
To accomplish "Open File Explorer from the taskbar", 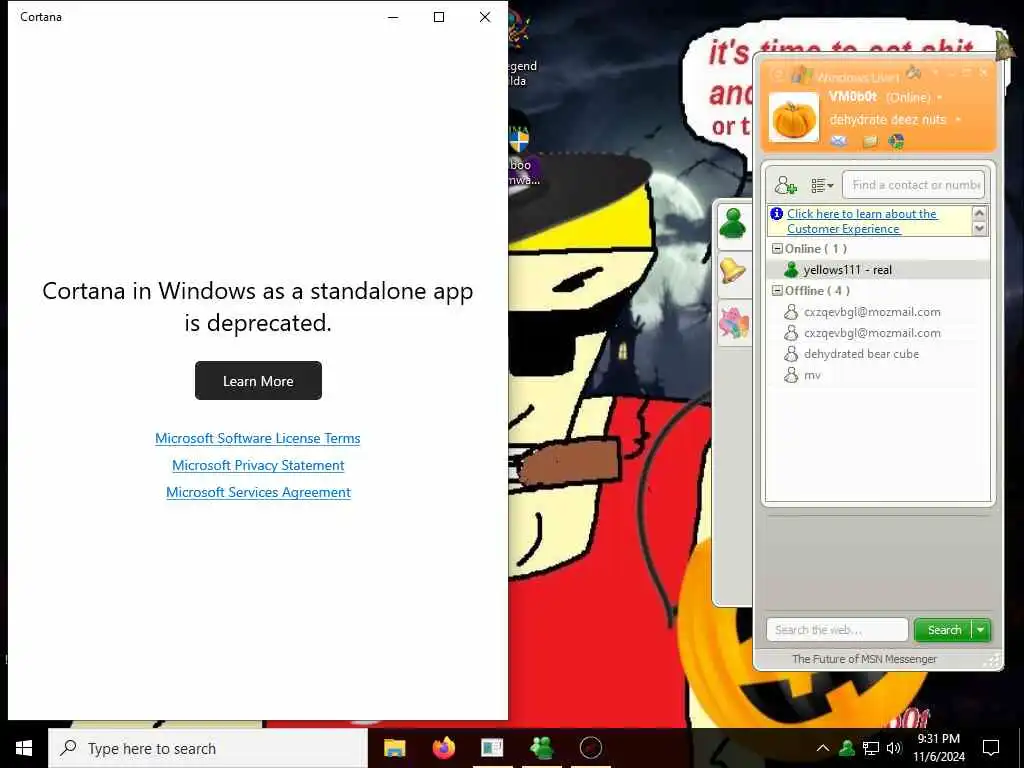I will point(394,748).
